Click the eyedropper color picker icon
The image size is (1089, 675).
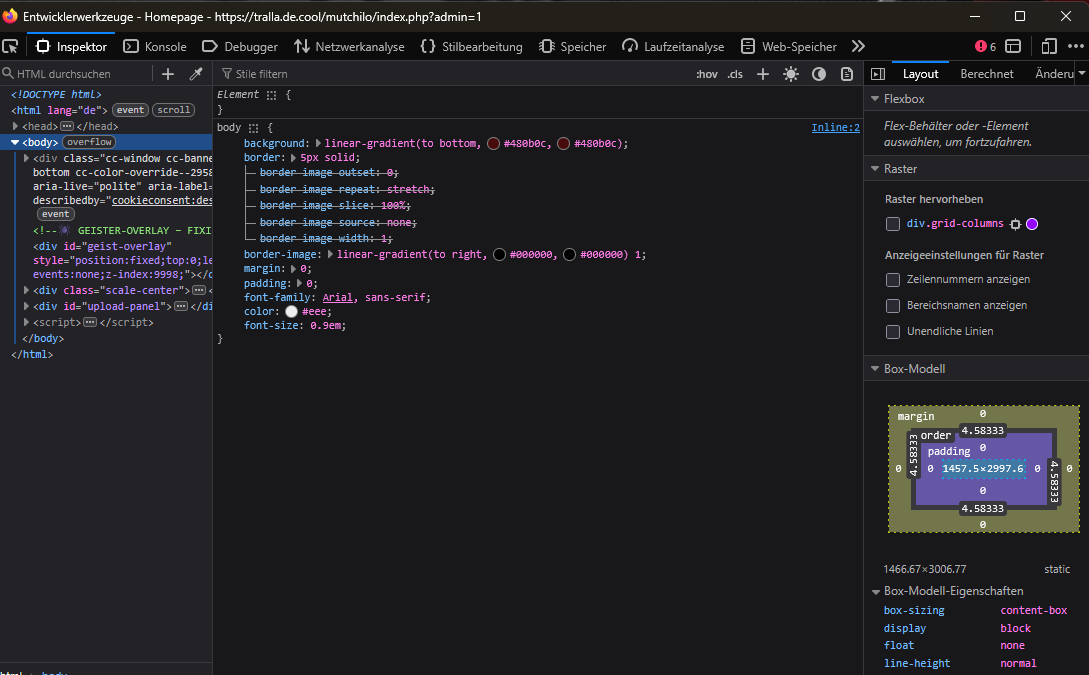pyautogui.click(x=196, y=74)
